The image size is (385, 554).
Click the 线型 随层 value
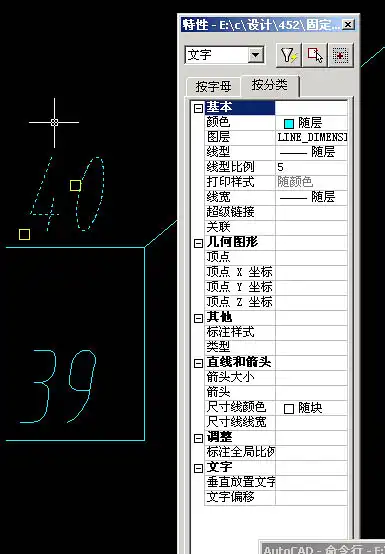[312, 153]
